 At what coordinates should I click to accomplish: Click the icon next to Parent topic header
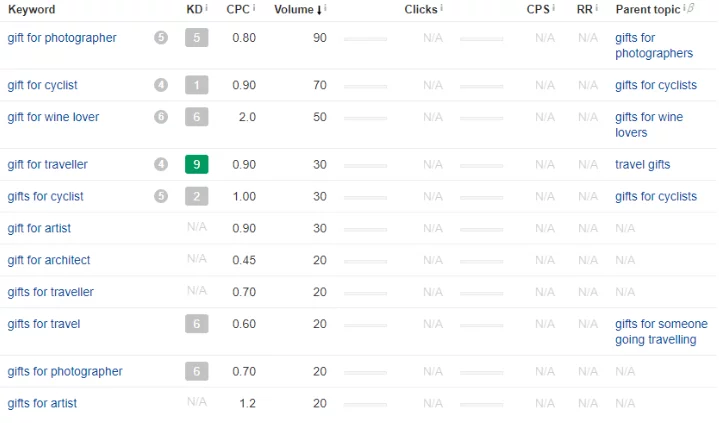coord(688,8)
